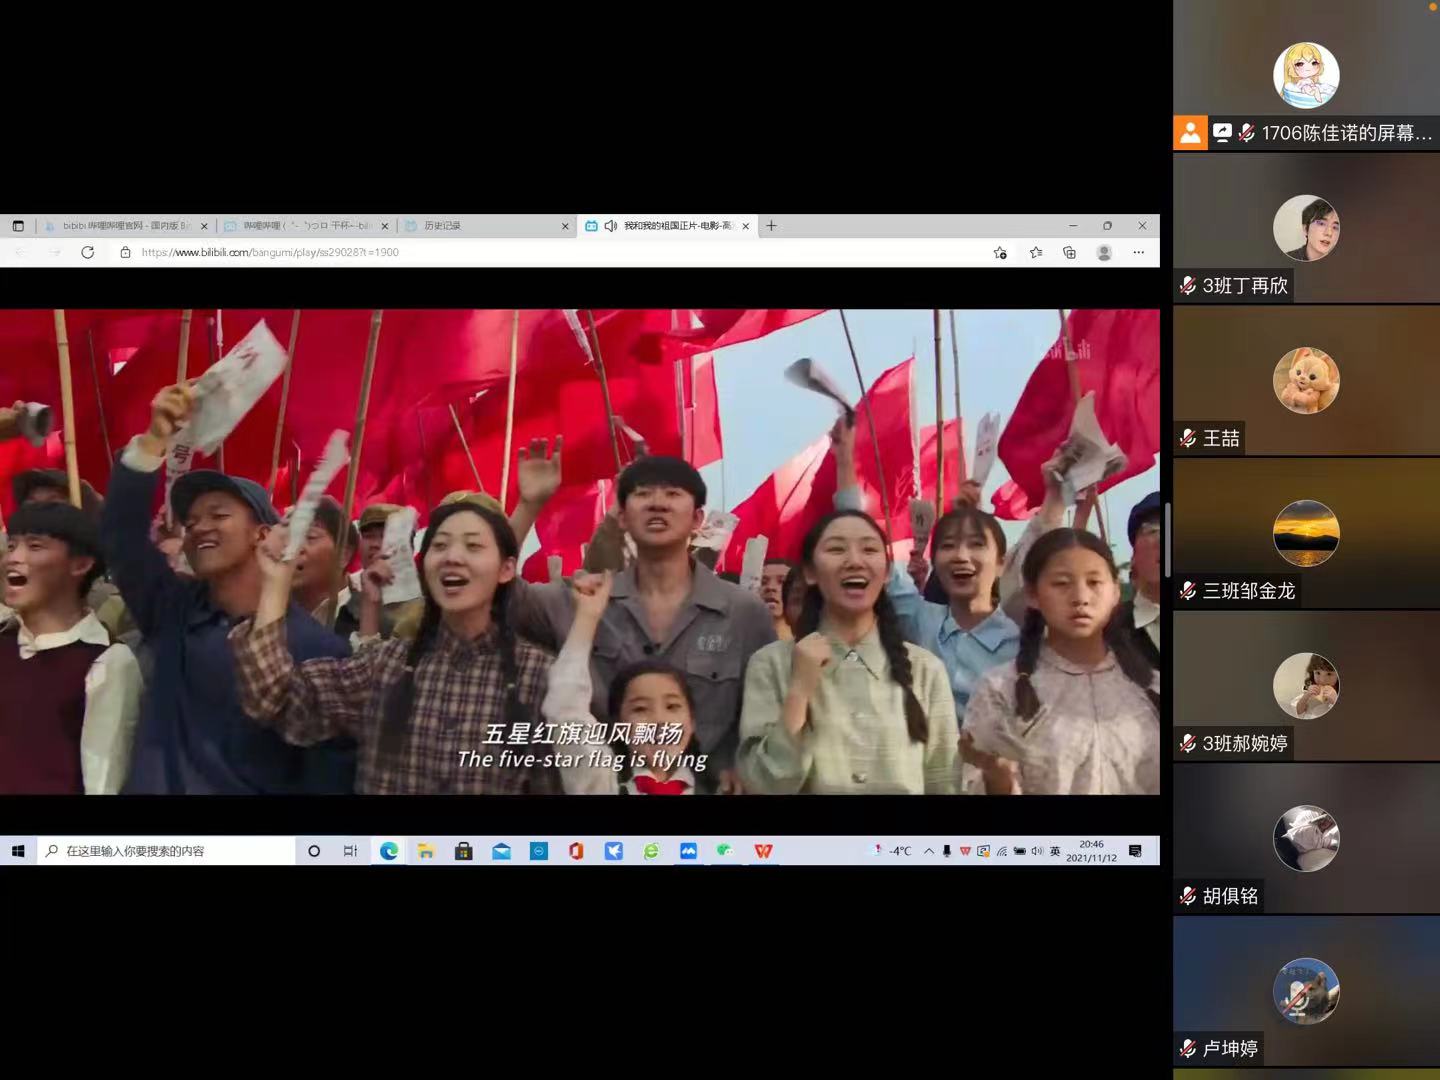
Task: Open WeChat from the taskbar
Action: click(x=725, y=851)
